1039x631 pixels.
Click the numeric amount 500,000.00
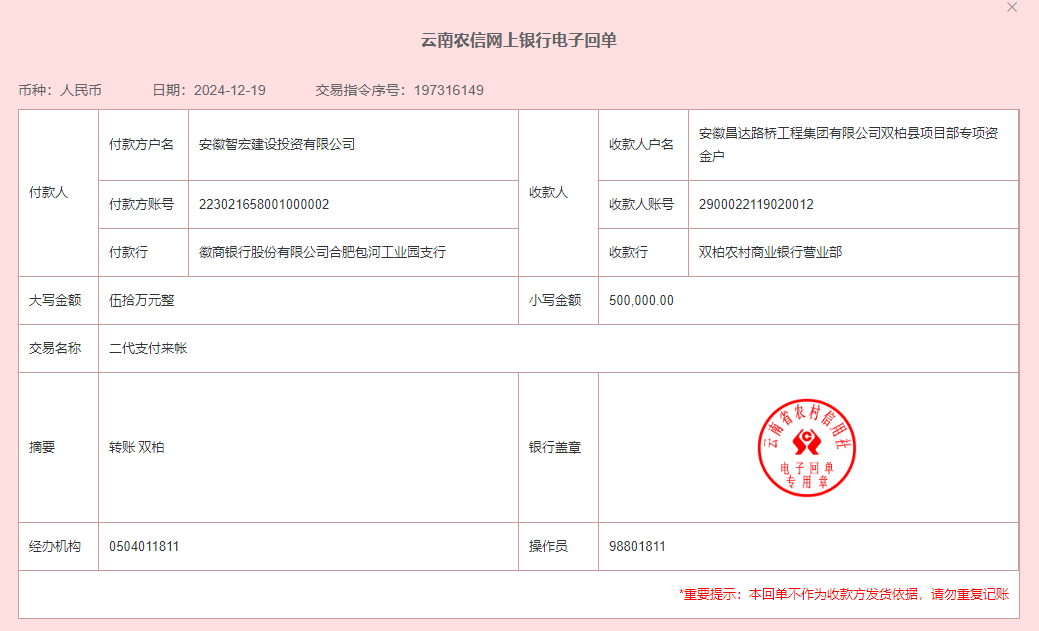tap(641, 300)
